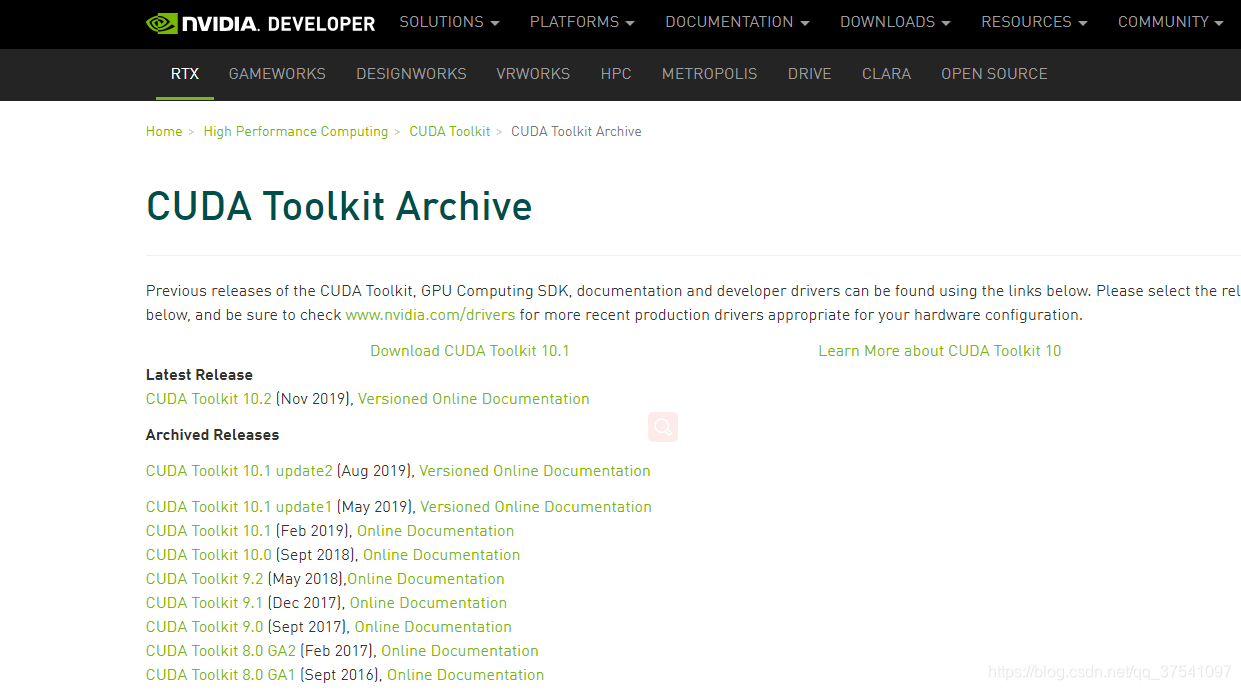1241x690 pixels.
Task: Click the pink magnifier search icon
Action: click(x=663, y=427)
